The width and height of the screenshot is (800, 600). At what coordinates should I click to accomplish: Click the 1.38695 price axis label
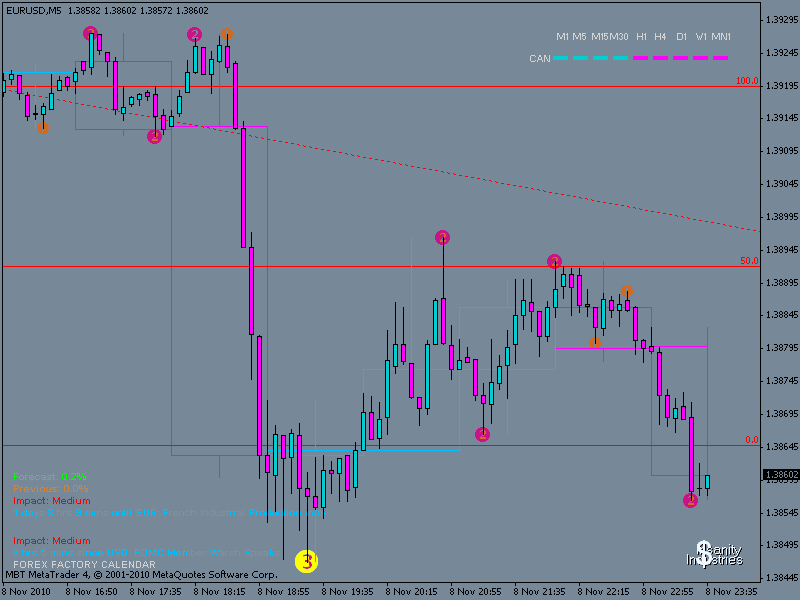point(782,414)
